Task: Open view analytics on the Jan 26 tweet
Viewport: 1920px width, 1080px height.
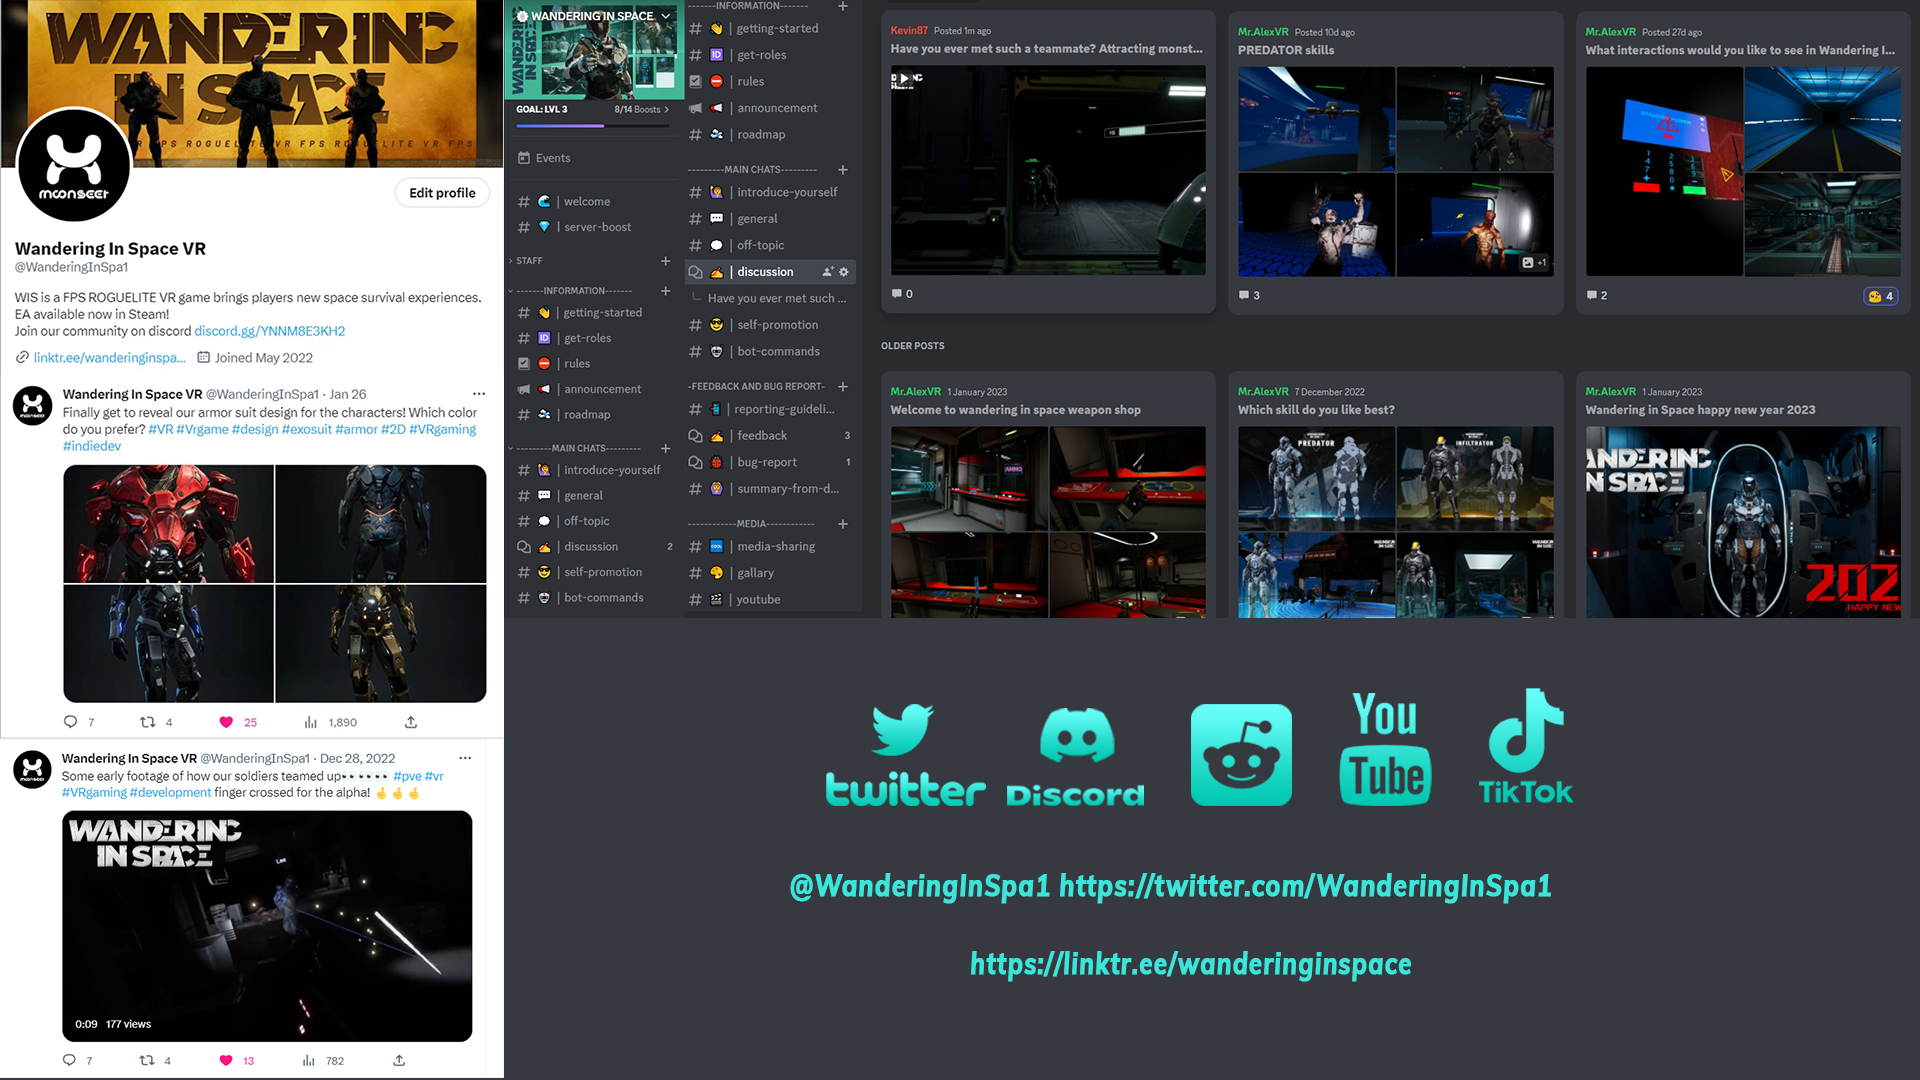Action: (310, 722)
